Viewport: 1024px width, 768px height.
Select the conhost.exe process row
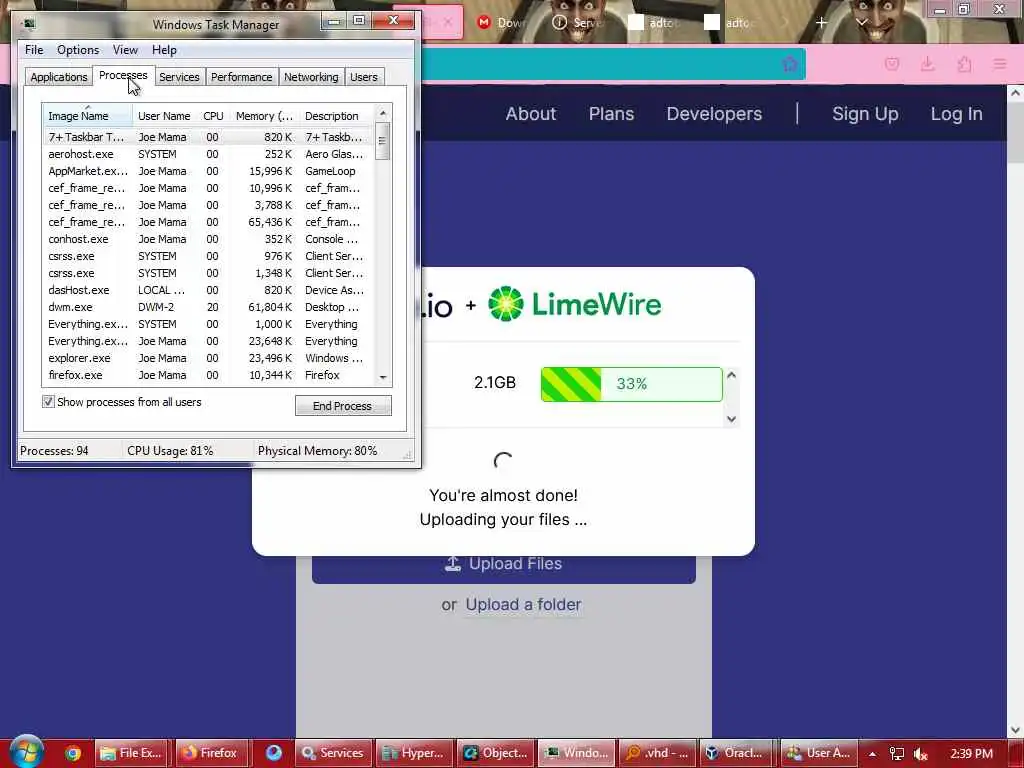(209, 239)
